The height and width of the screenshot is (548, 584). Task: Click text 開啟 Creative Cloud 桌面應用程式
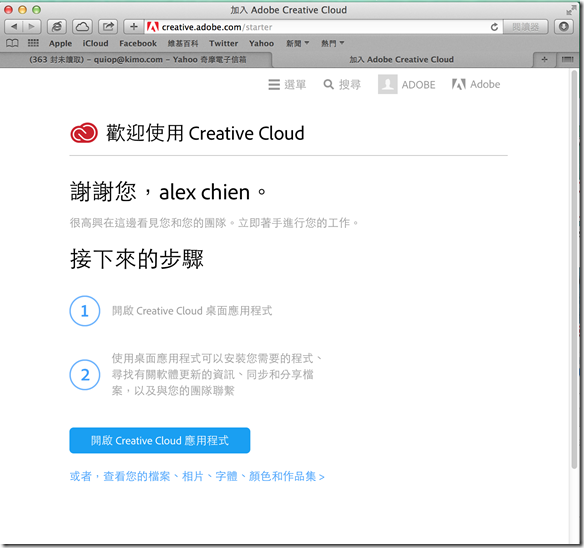[192, 311]
